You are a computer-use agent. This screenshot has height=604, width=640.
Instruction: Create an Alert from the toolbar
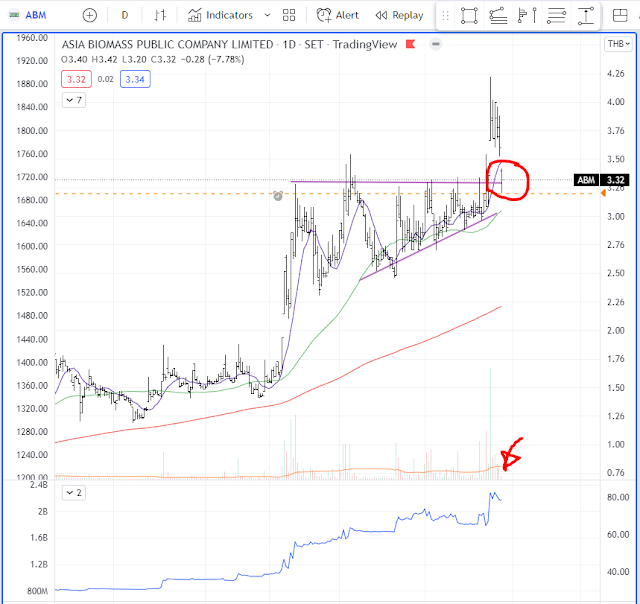coord(338,16)
